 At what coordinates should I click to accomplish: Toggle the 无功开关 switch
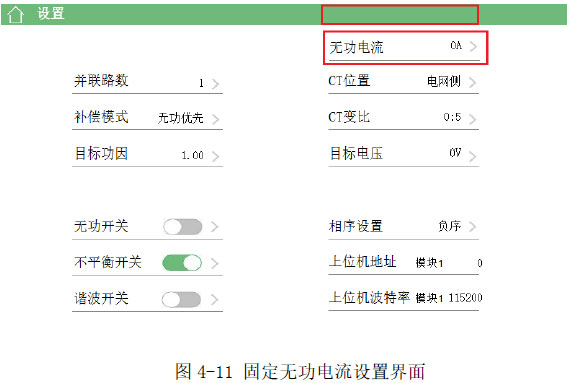coord(183,227)
